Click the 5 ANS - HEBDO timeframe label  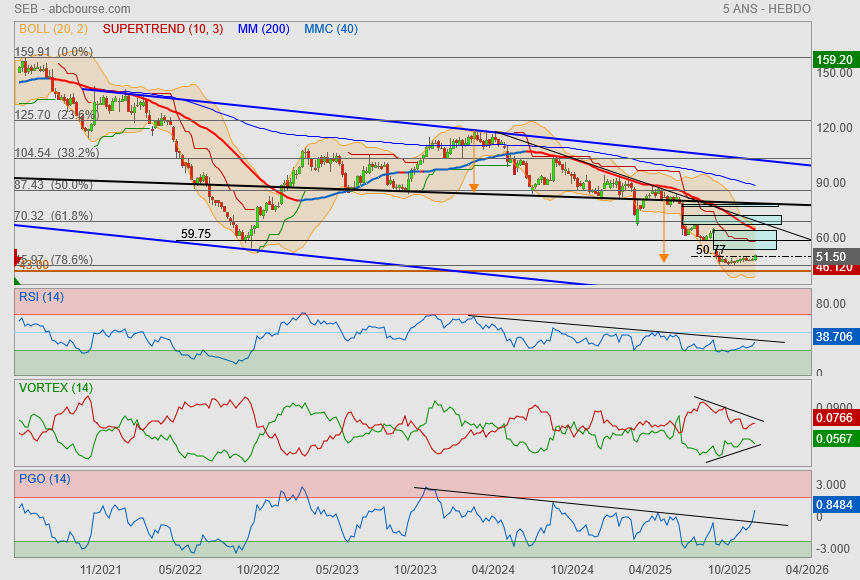766,9
